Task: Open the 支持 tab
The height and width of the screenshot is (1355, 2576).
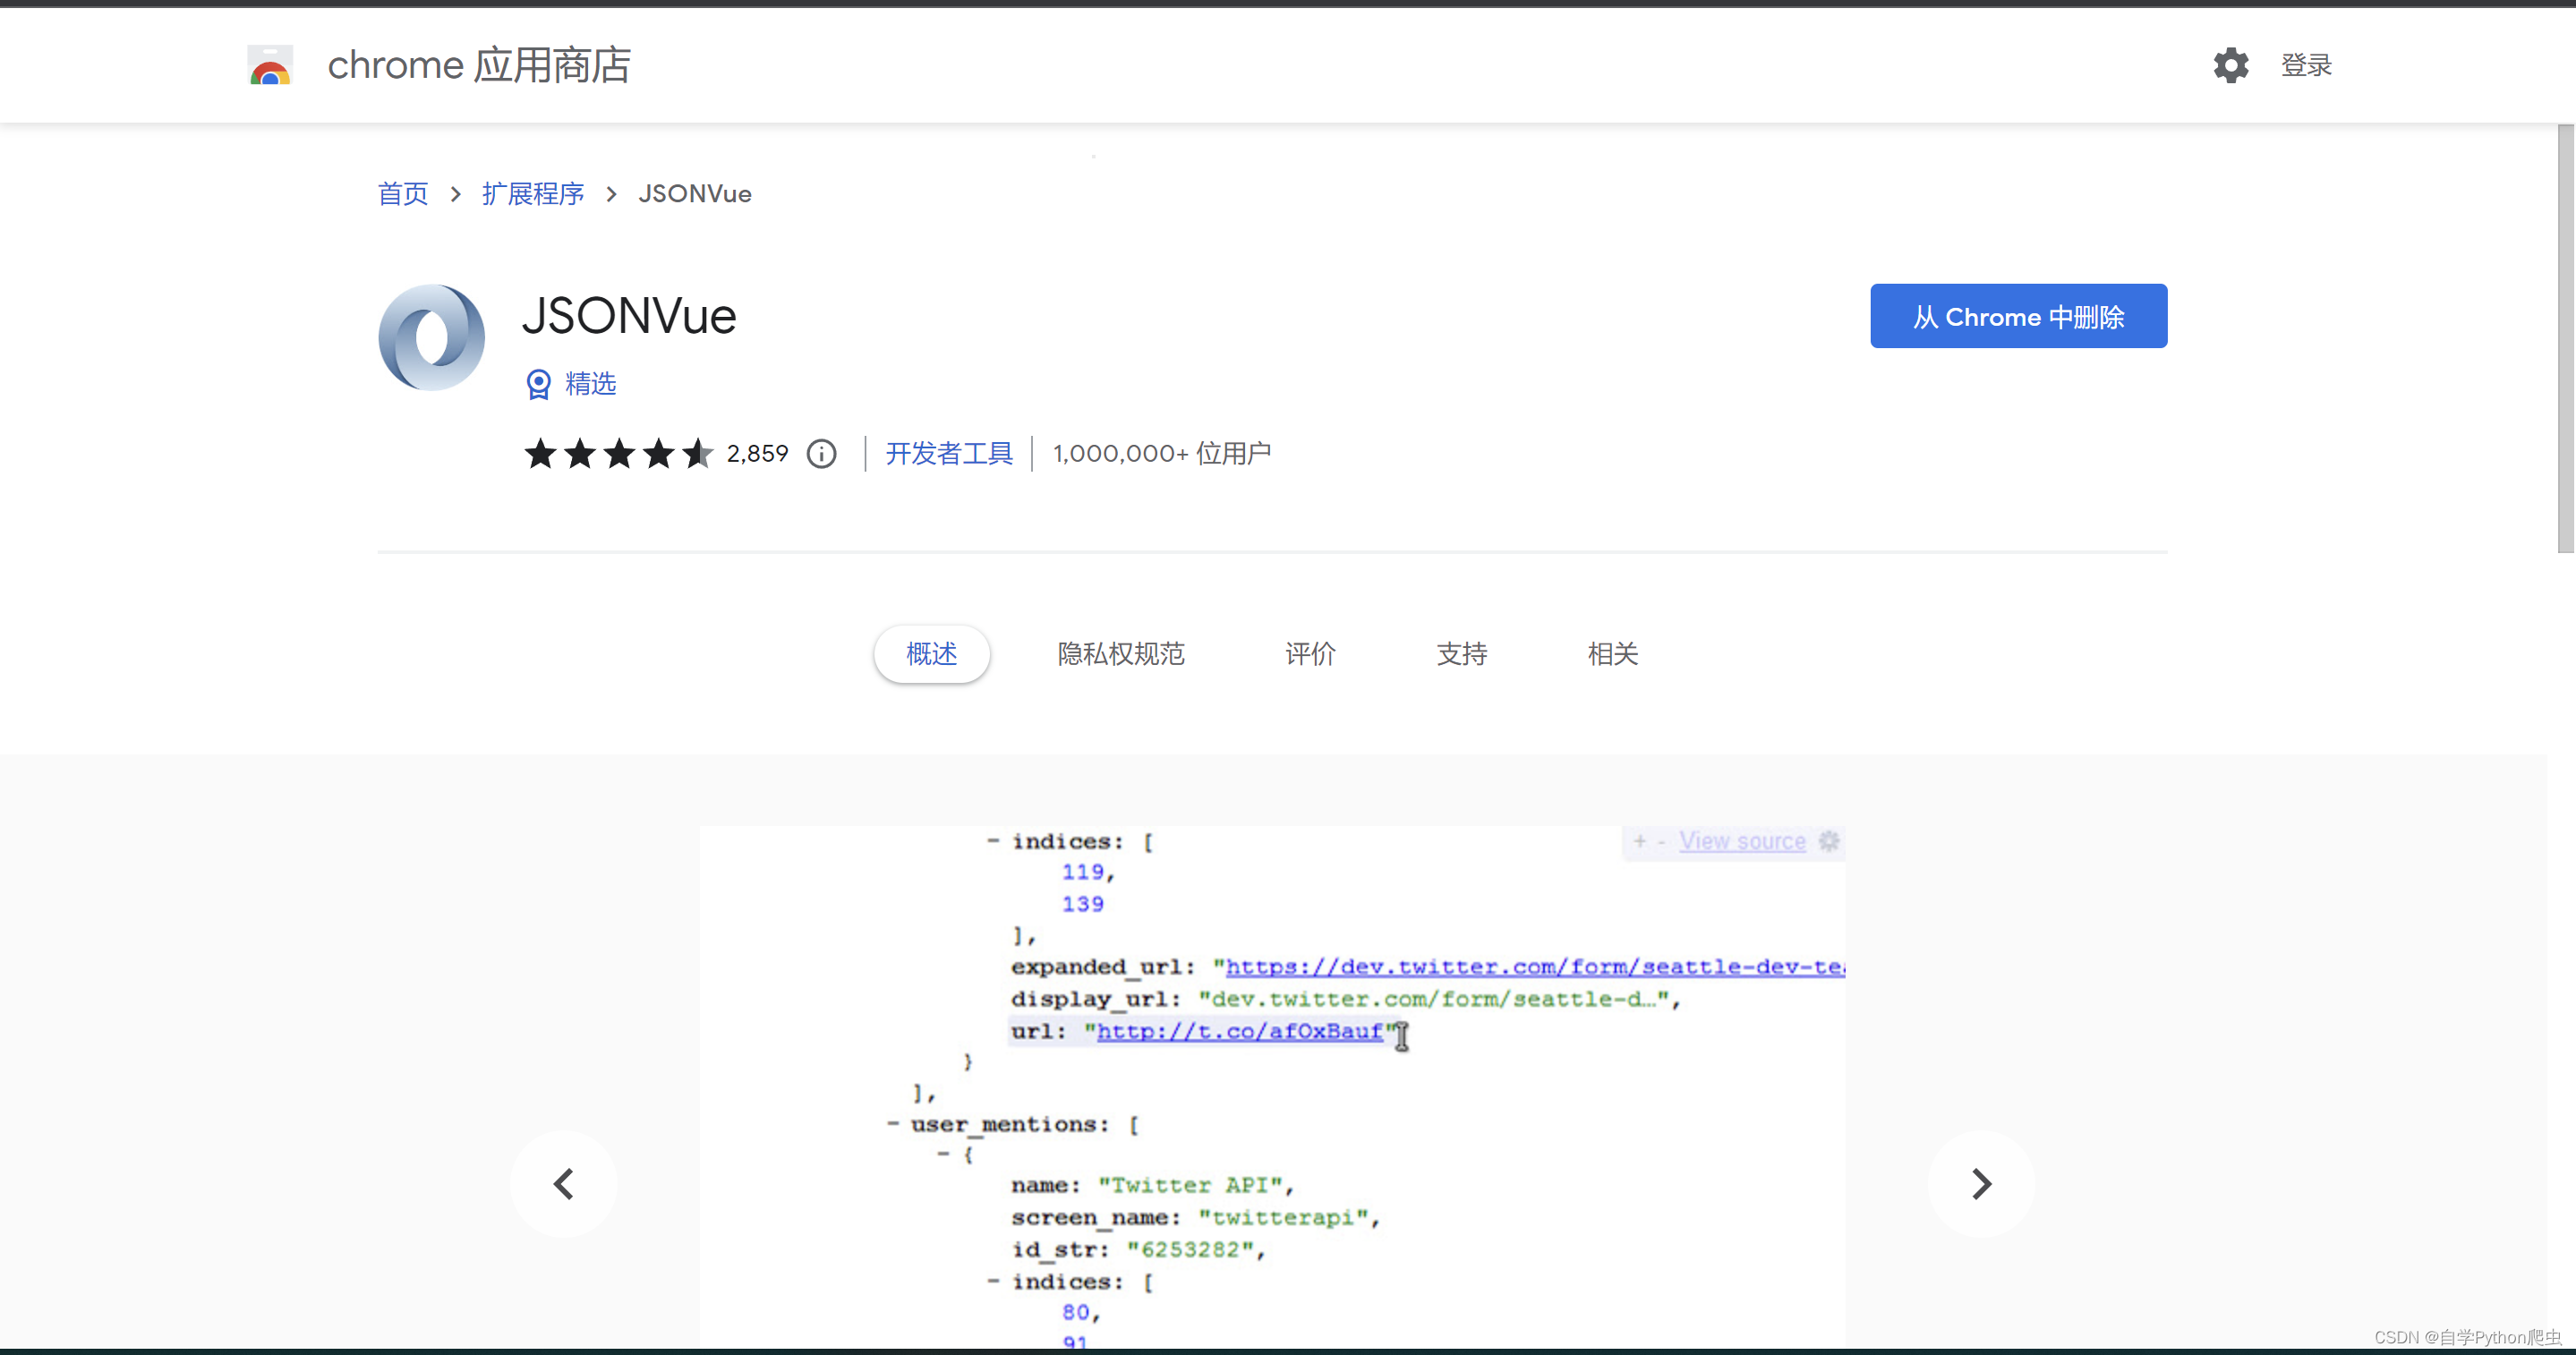Action: click(x=1462, y=654)
